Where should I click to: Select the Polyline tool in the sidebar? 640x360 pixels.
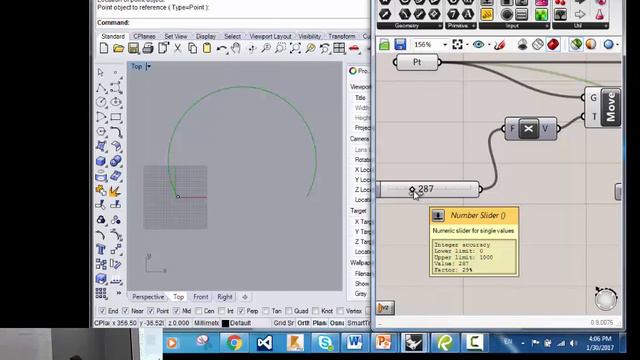coord(101,87)
